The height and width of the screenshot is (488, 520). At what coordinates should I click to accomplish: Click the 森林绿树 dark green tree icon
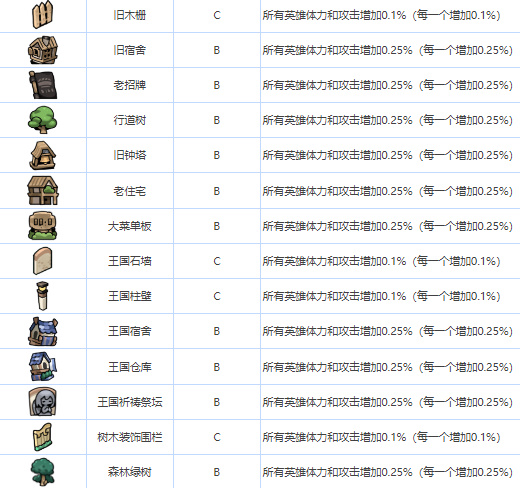42,472
